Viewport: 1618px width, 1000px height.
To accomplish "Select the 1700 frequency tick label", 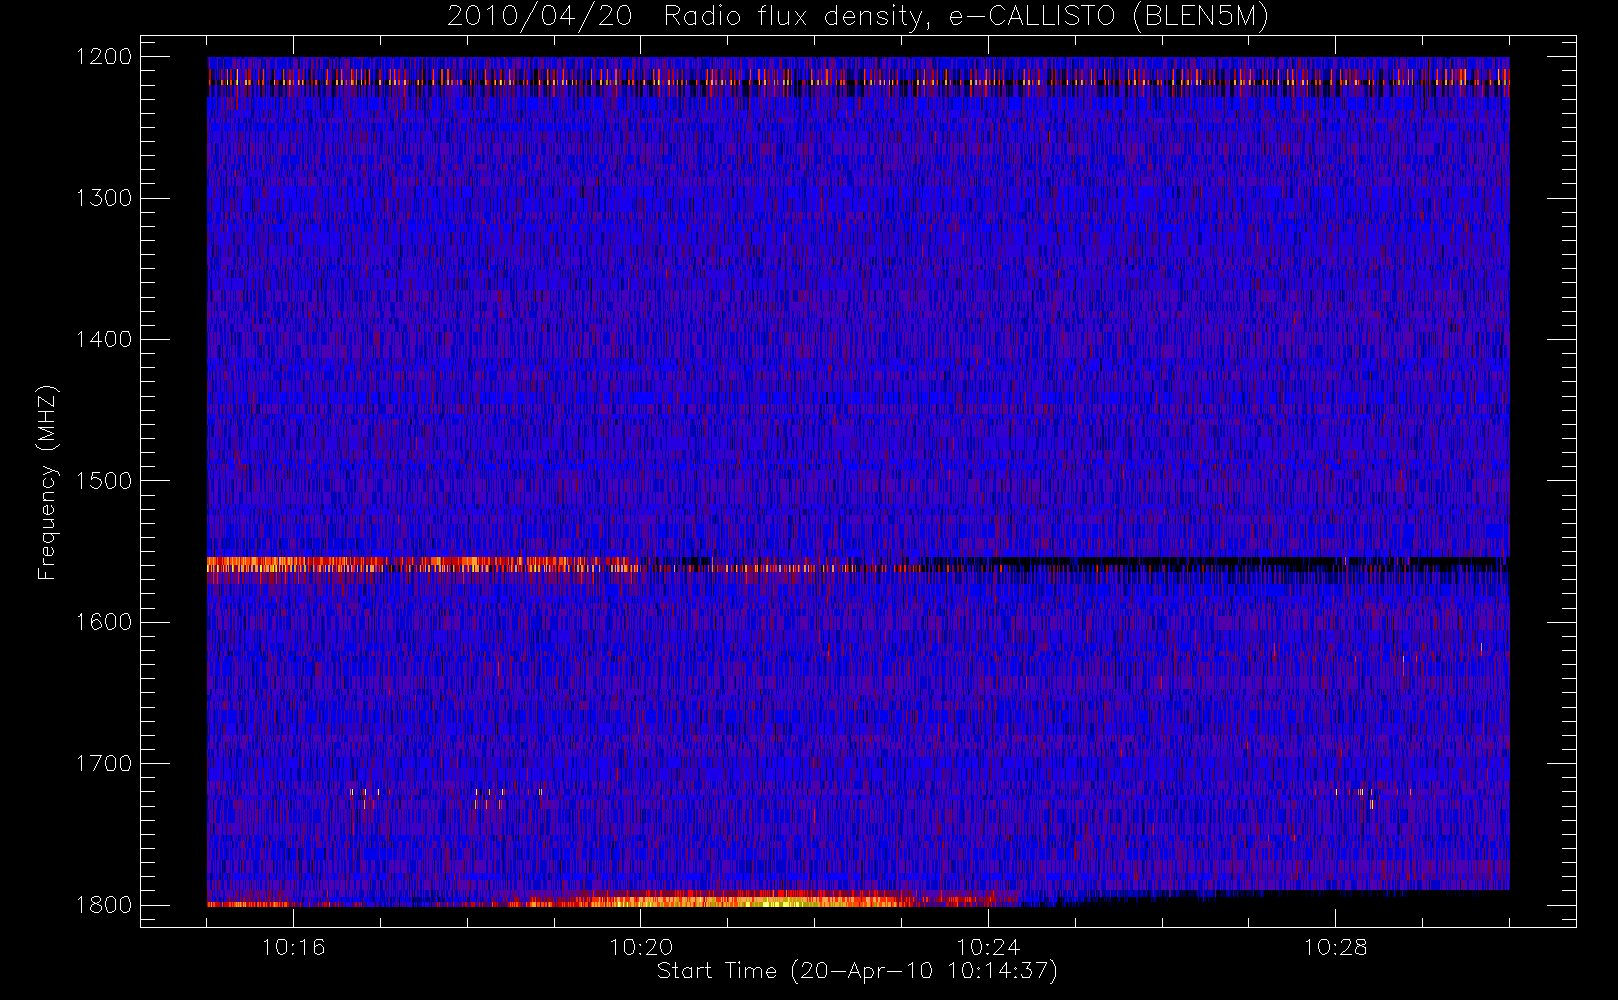I will (x=104, y=763).
